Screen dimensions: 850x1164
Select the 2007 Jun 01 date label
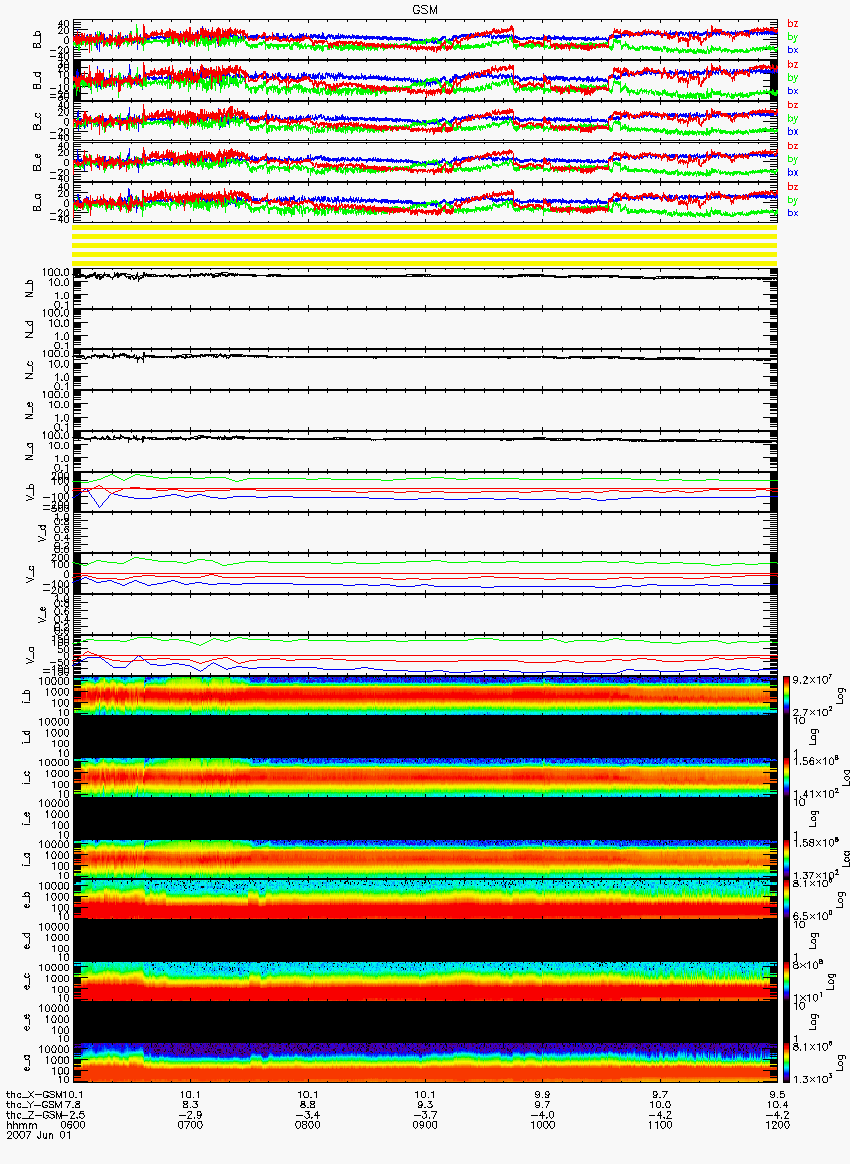pyautogui.click(x=39, y=1135)
